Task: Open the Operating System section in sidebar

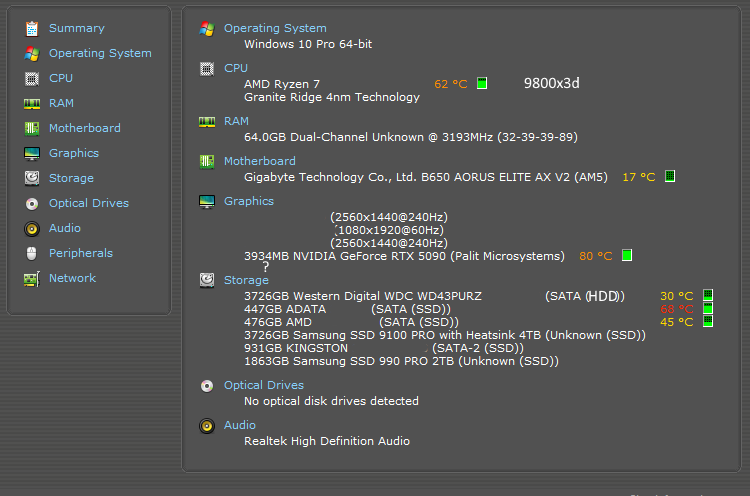Action: coord(100,53)
